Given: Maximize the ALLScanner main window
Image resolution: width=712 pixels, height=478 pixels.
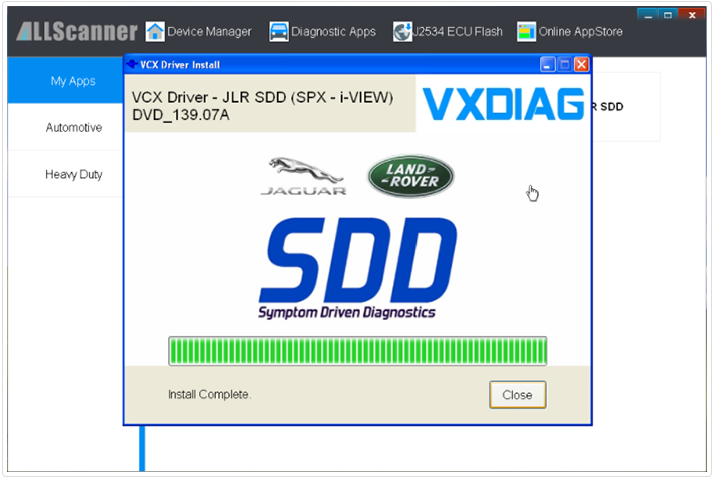Looking at the screenshot, I should (668, 15).
